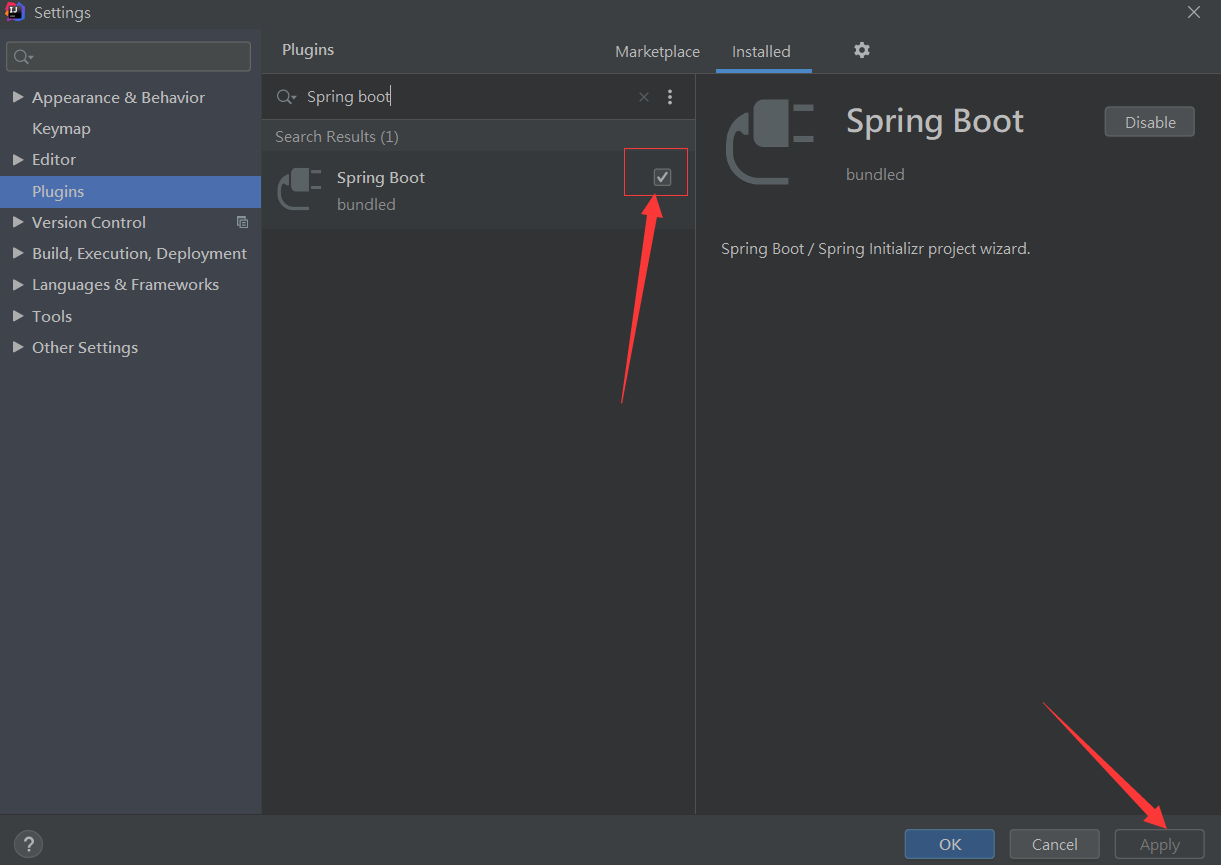Apply the plugin changes
This screenshot has height=865, width=1221.
[x=1159, y=844]
